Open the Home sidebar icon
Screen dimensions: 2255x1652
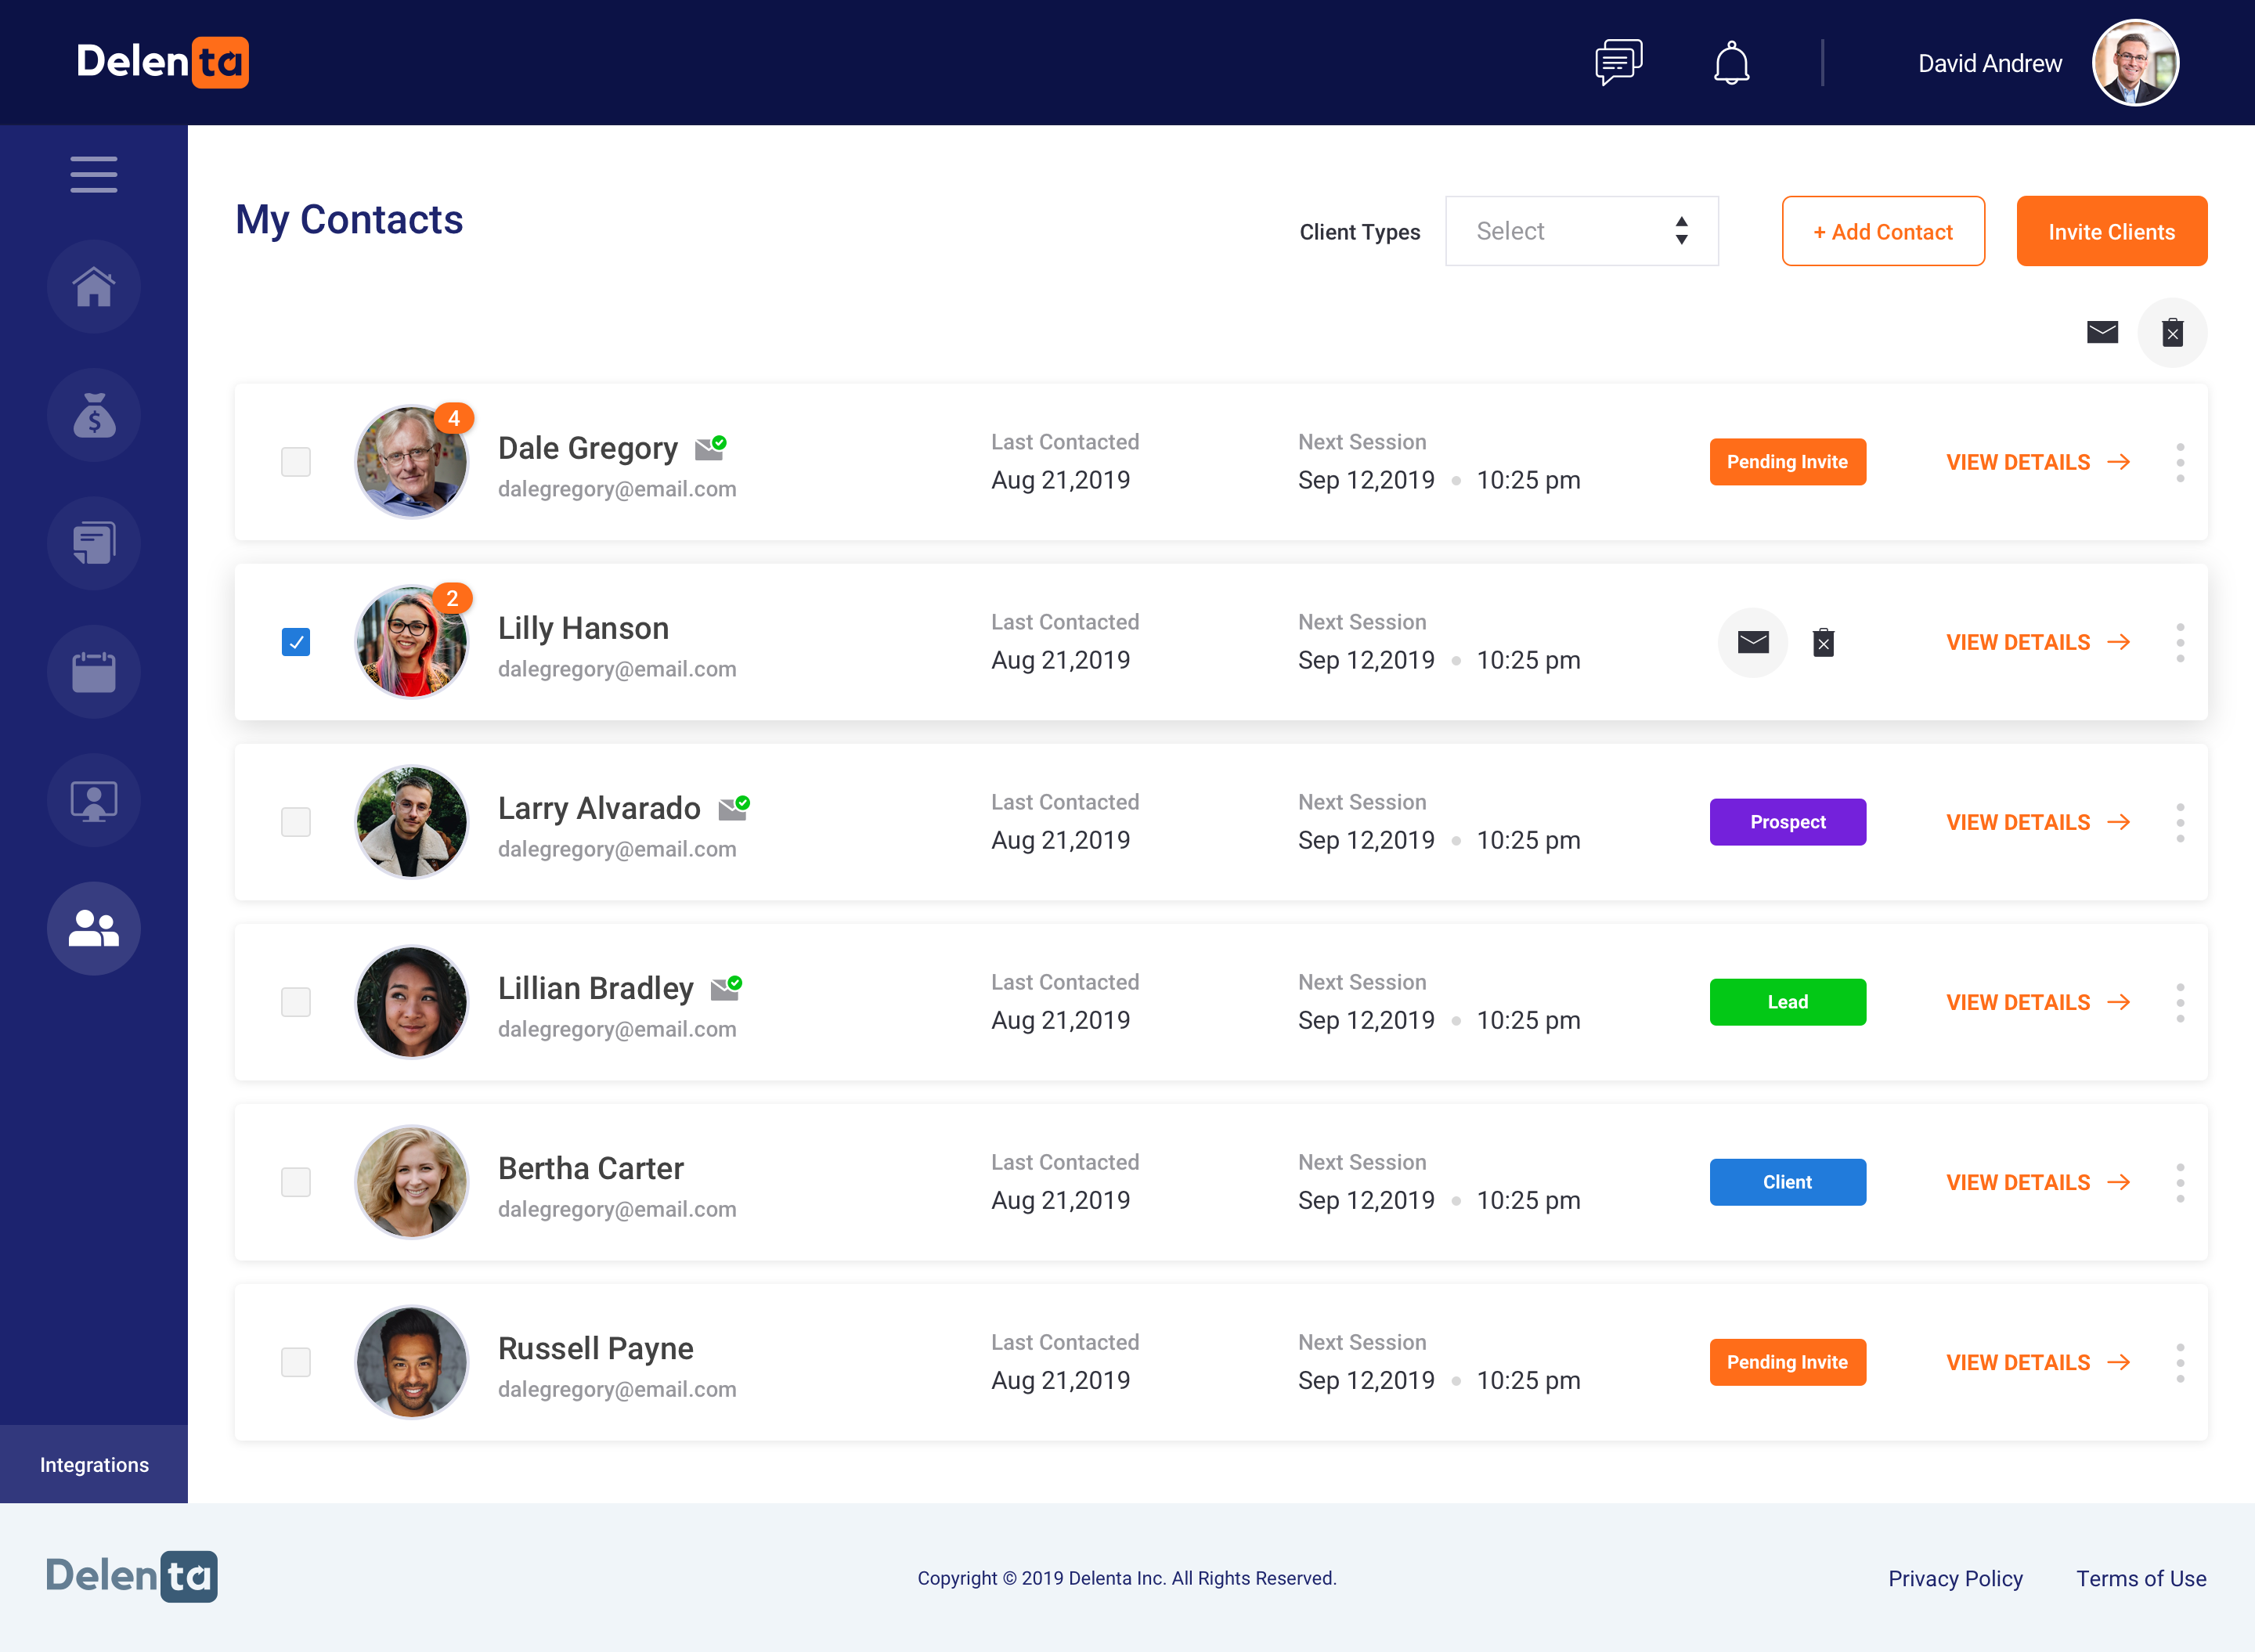point(94,287)
